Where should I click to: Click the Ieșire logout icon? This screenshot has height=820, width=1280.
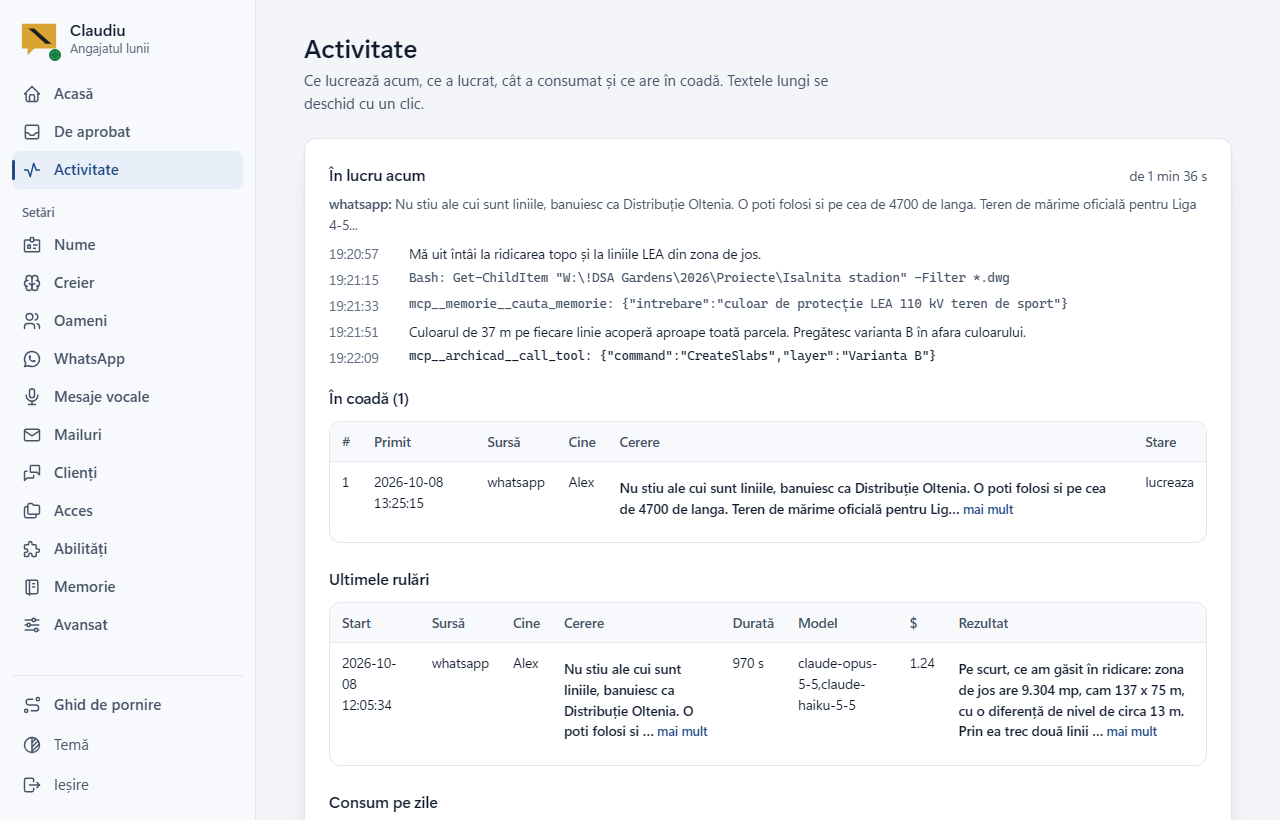[33, 785]
